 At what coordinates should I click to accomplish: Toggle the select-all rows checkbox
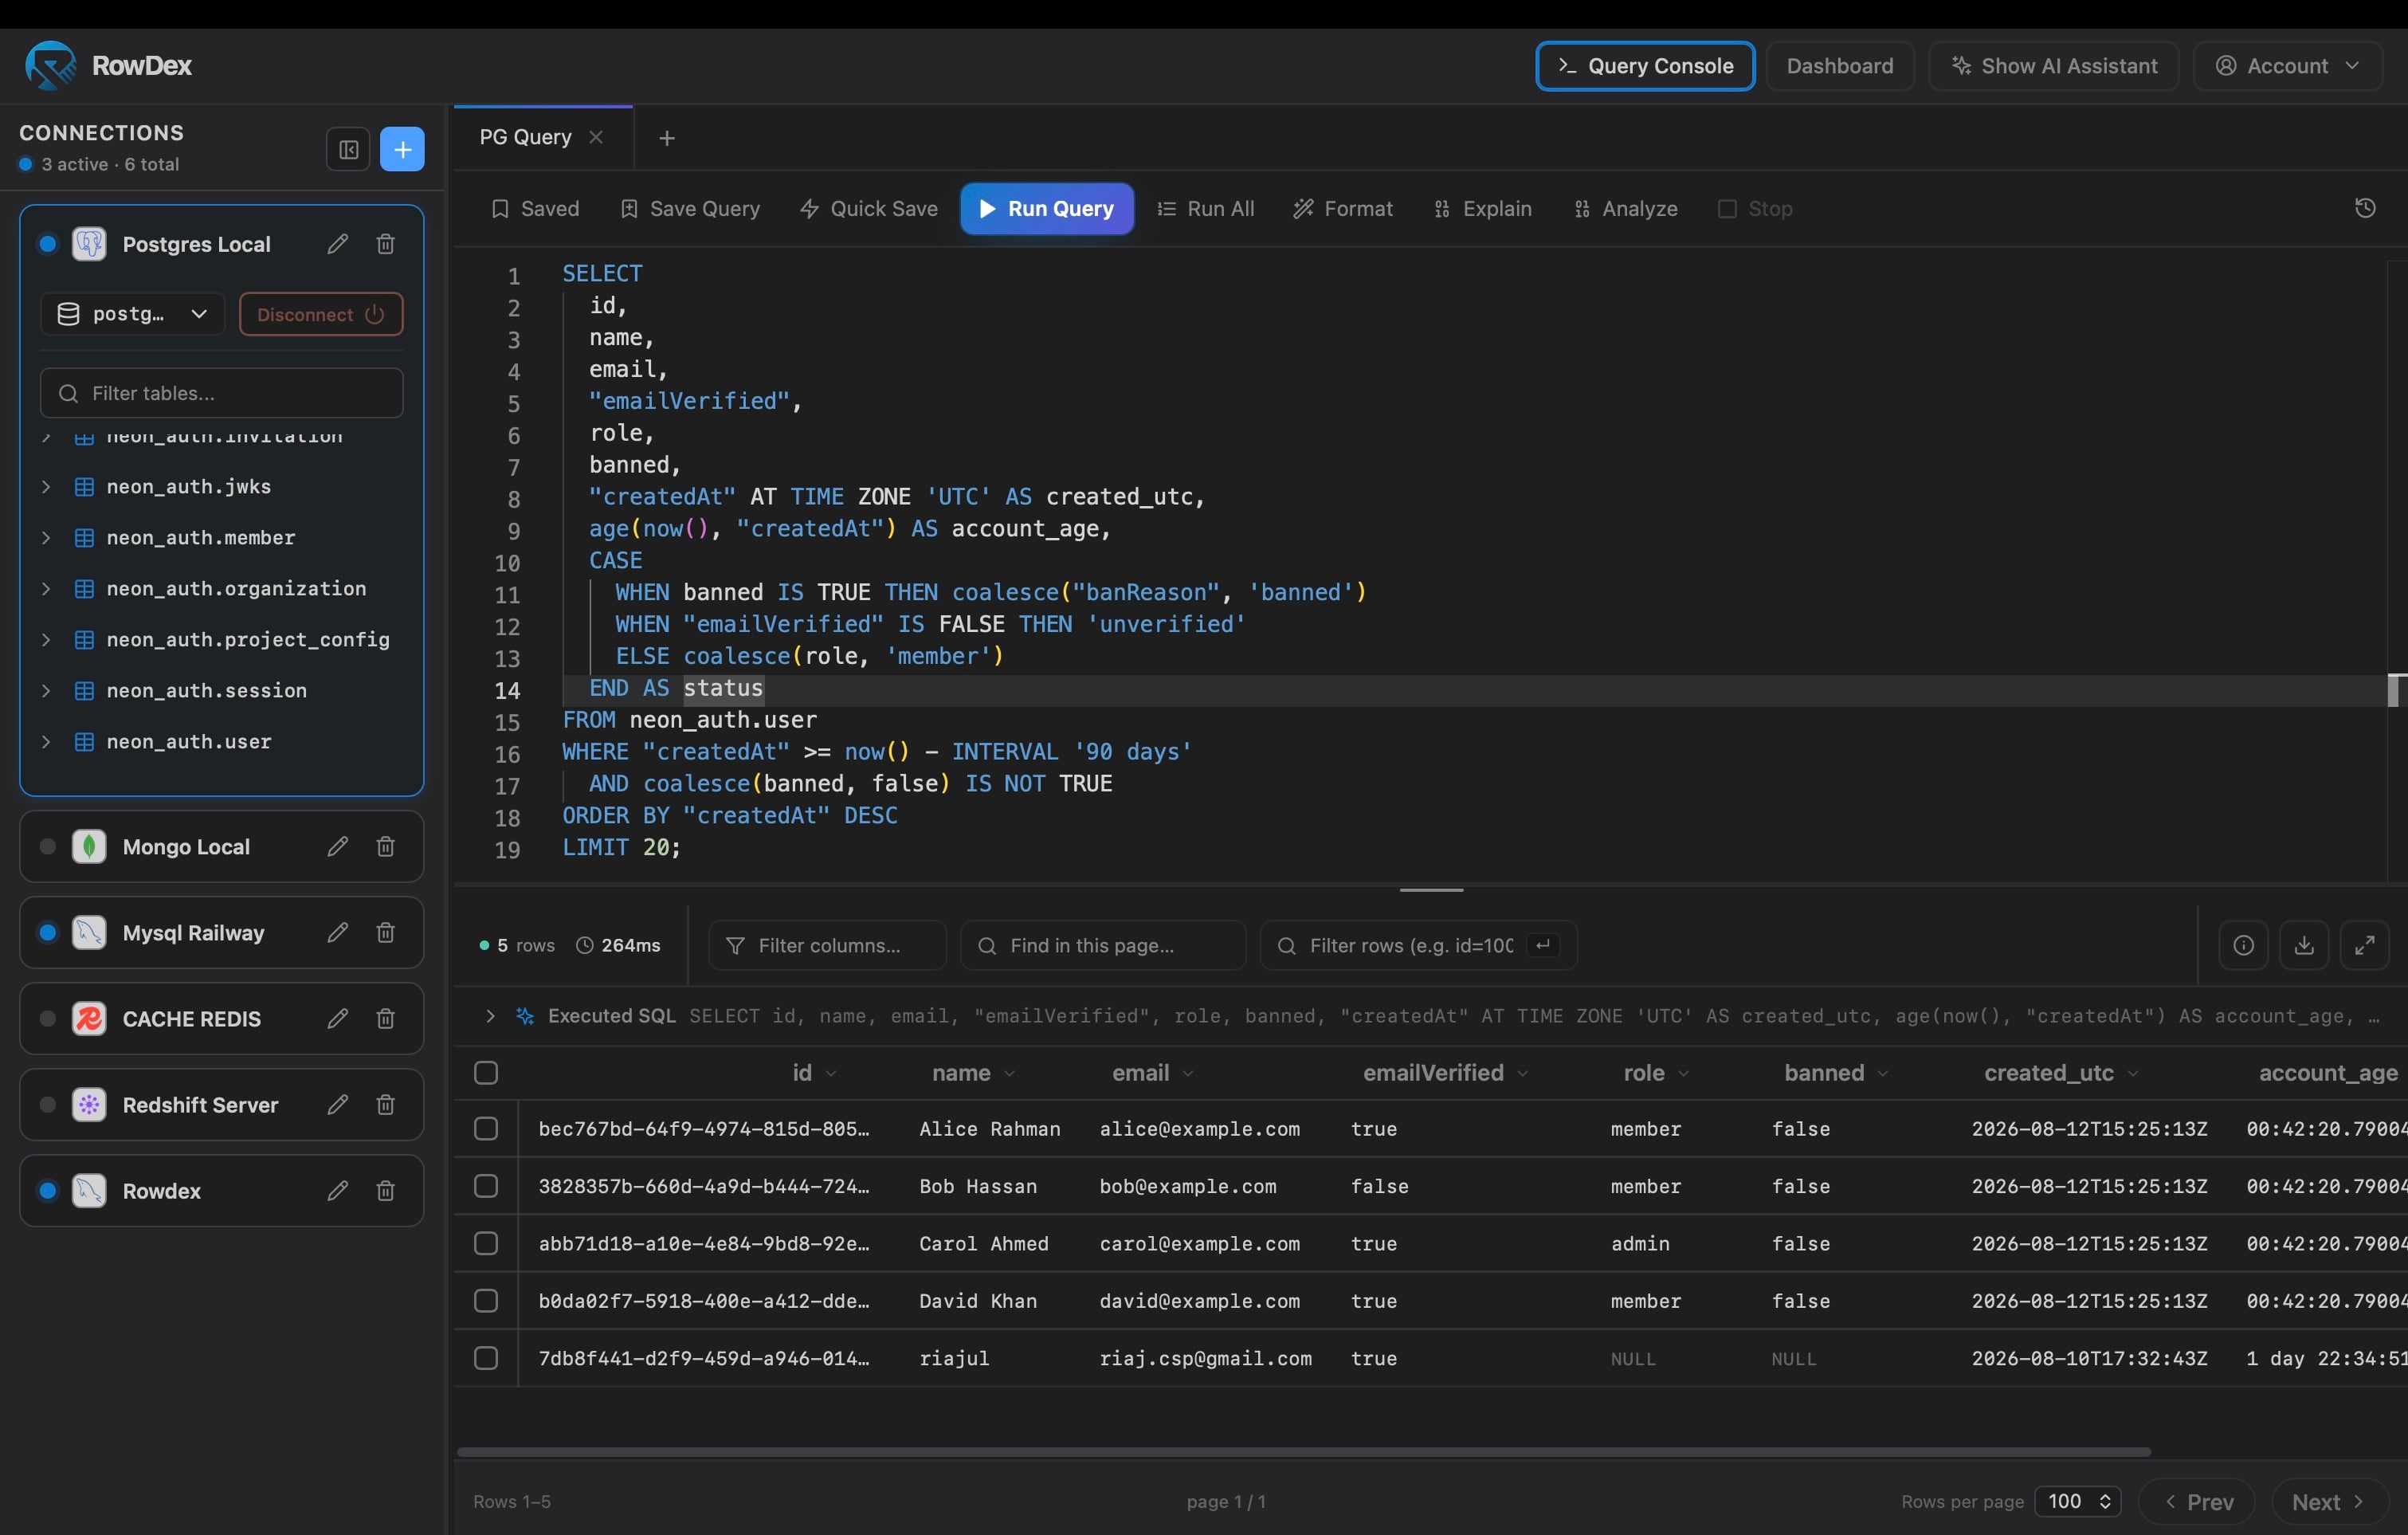point(486,1073)
